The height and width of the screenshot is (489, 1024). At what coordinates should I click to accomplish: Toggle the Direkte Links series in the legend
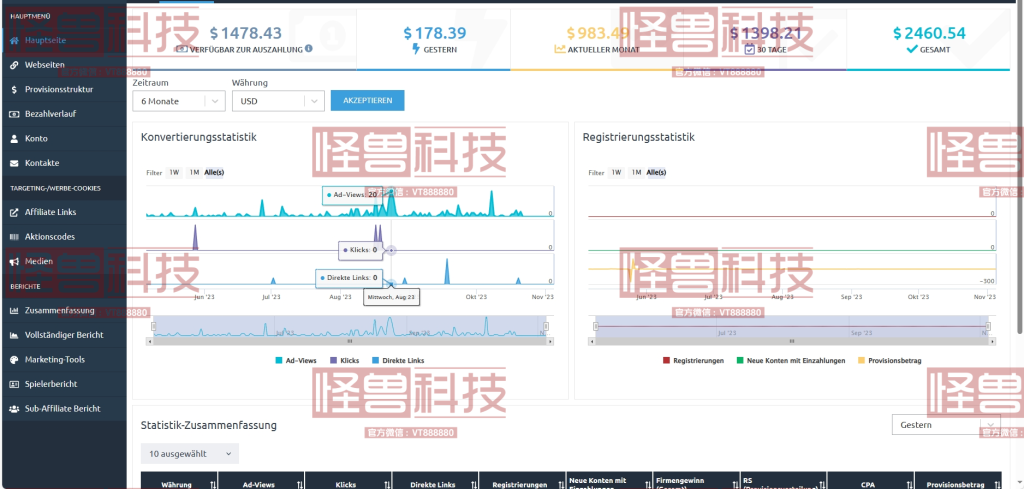[x=398, y=360]
